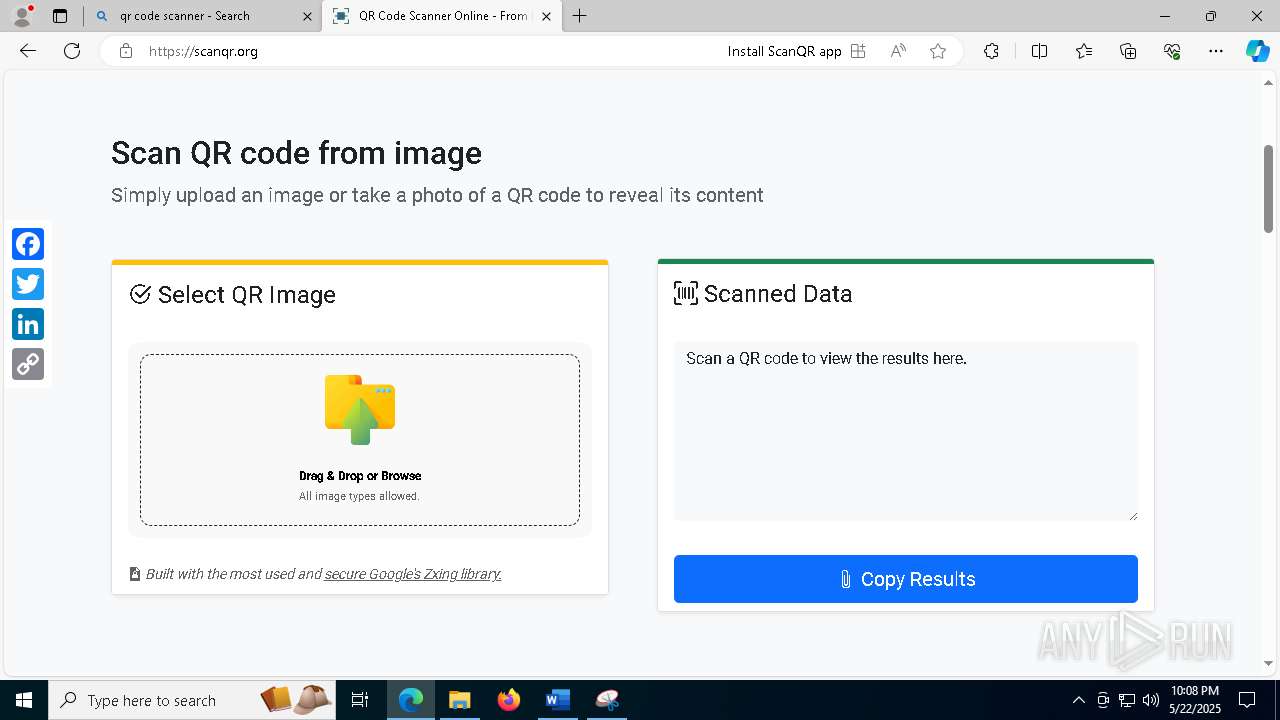Viewport: 1280px width, 720px height.
Task: Open Task View on taskbar
Action: (360, 700)
